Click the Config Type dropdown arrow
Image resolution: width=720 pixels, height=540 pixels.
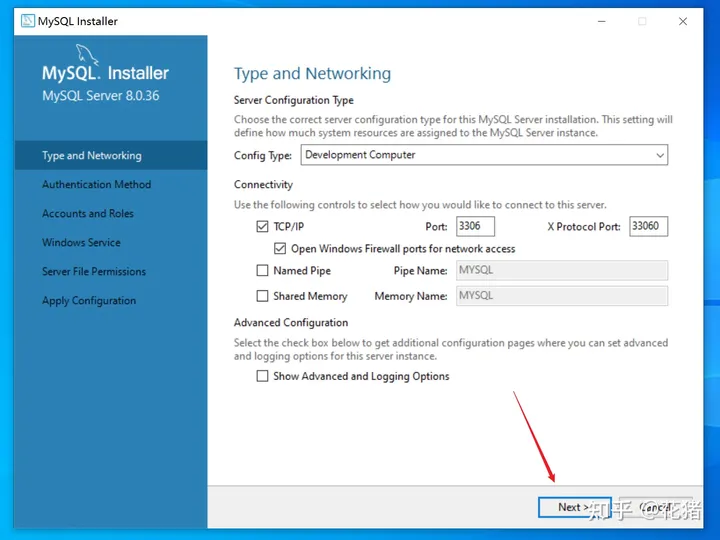pyautogui.click(x=660, y=155)
